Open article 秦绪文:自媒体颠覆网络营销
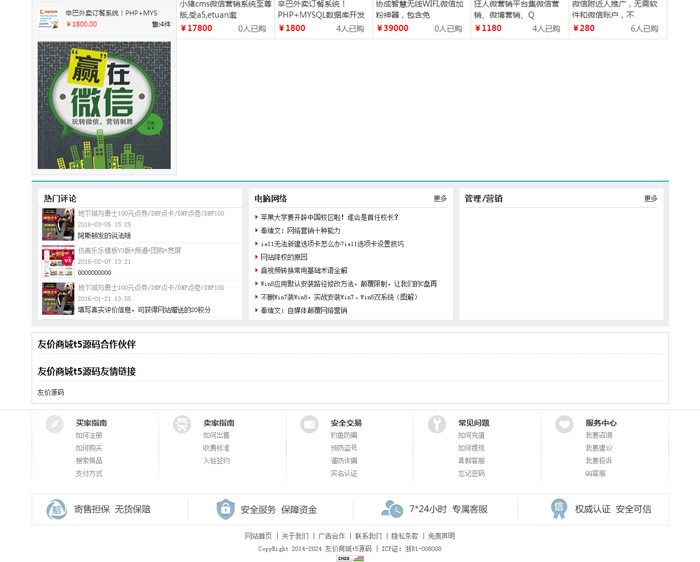The width and height of the screenshot is (700, 562). 304,310
